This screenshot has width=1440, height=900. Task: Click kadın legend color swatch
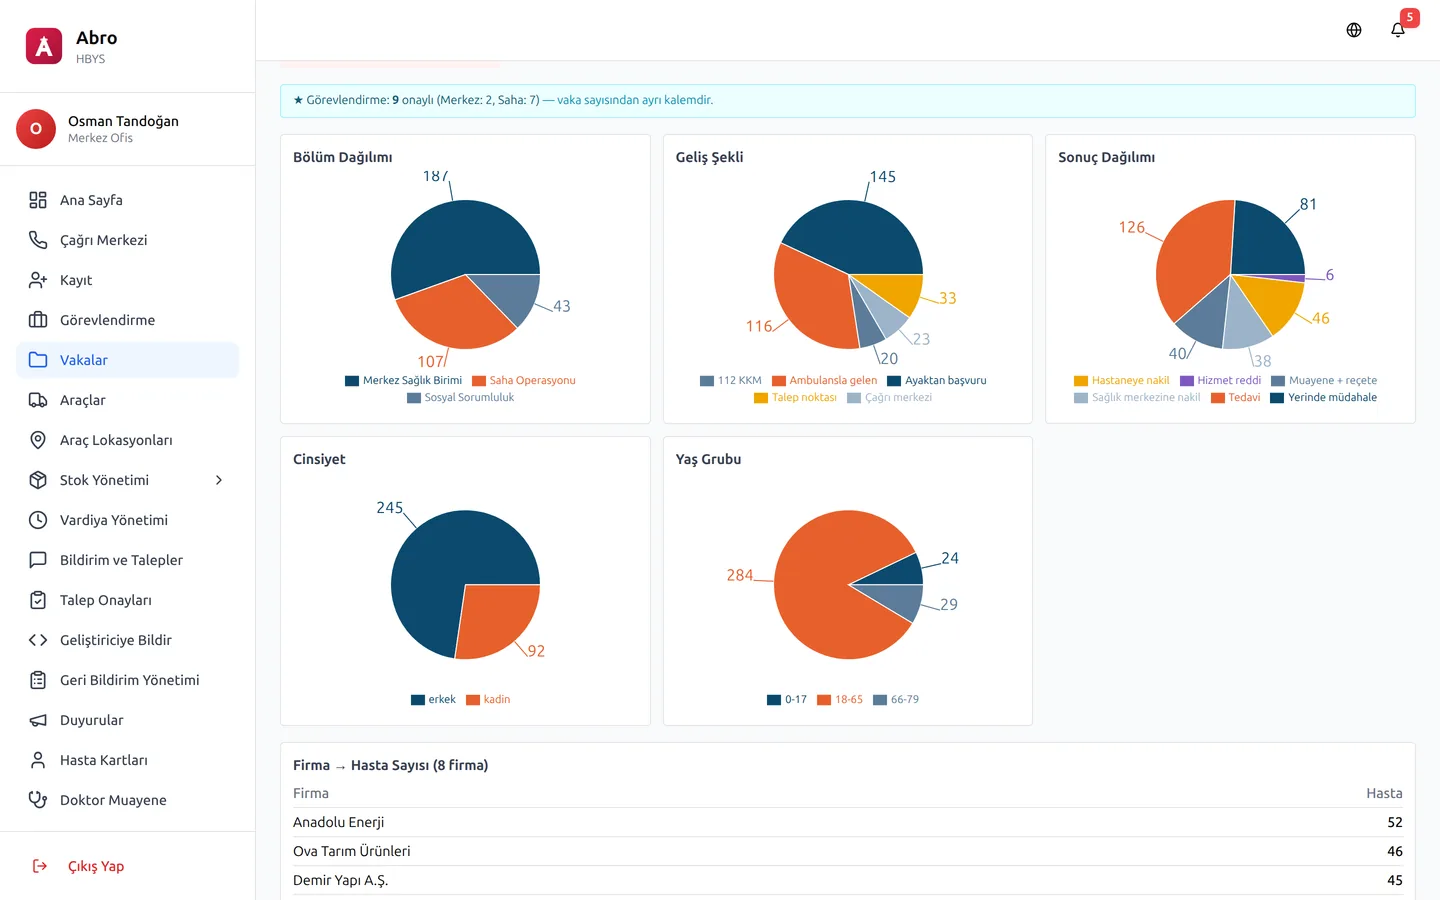473,700
